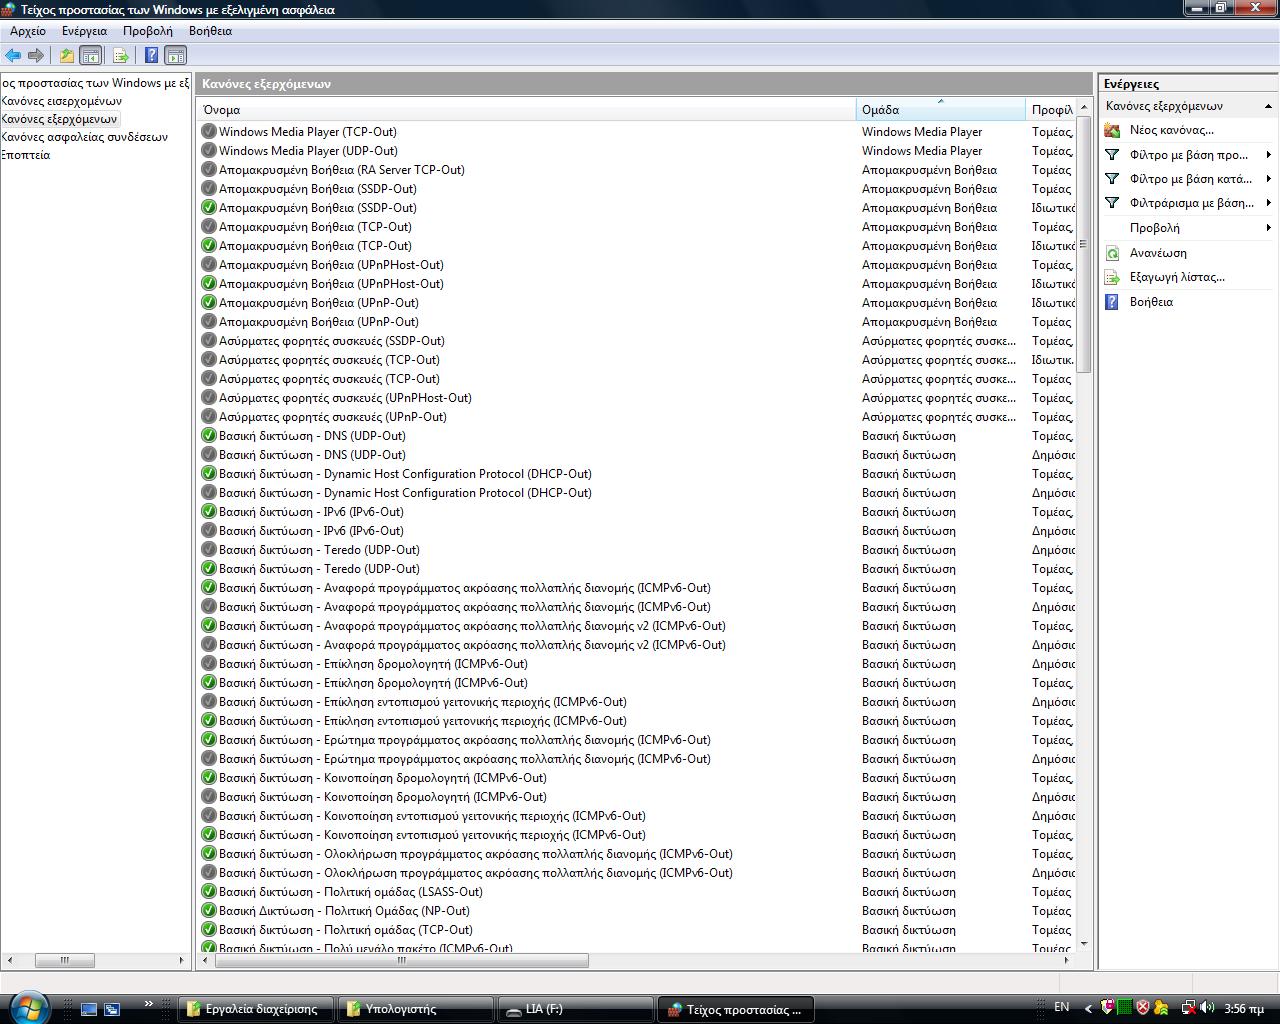Viewport: 1280px width, 1024px height.
Task: Click status icon of Windows Media Player (TCP-Out) rule
Action: tap(209, 131)
